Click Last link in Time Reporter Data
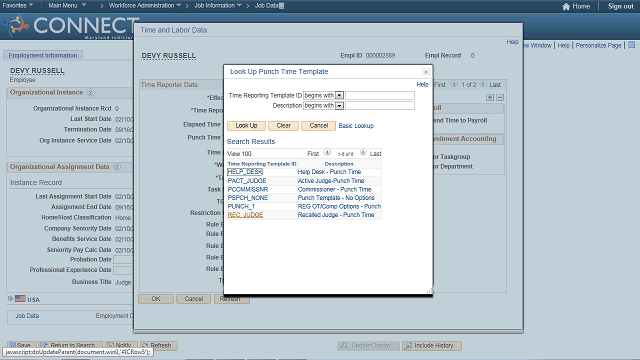 click(x=495, y=84)
